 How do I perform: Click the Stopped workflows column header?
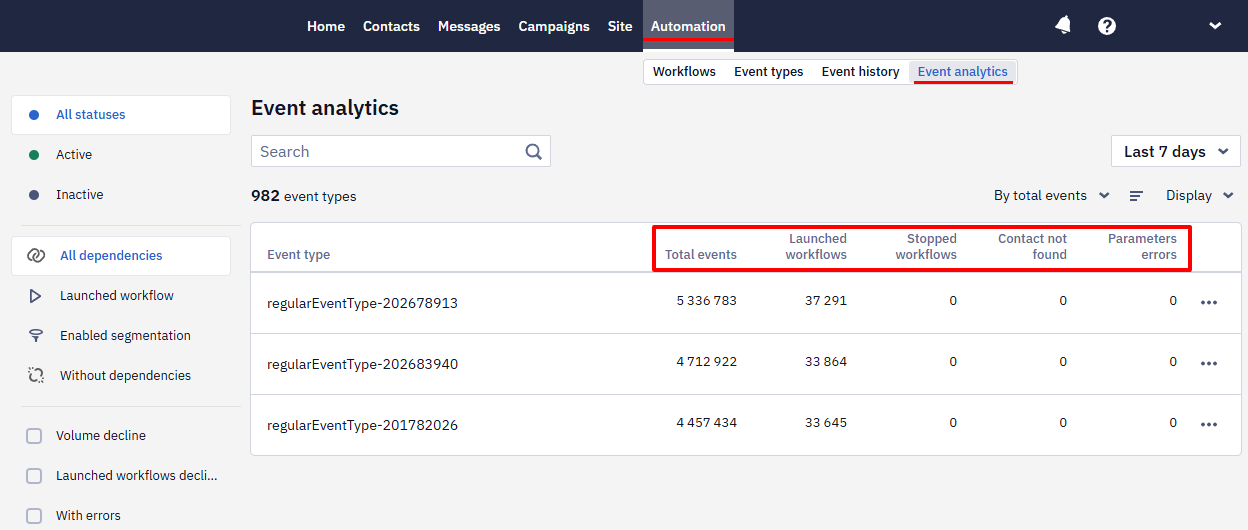pyautogui.click(x=926, y=247)
